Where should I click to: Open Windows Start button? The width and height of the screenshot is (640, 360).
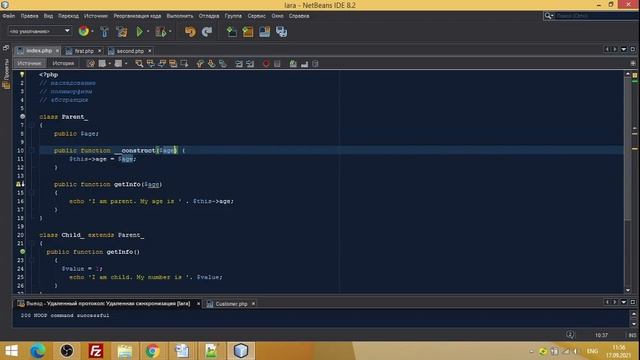point(11,351)
